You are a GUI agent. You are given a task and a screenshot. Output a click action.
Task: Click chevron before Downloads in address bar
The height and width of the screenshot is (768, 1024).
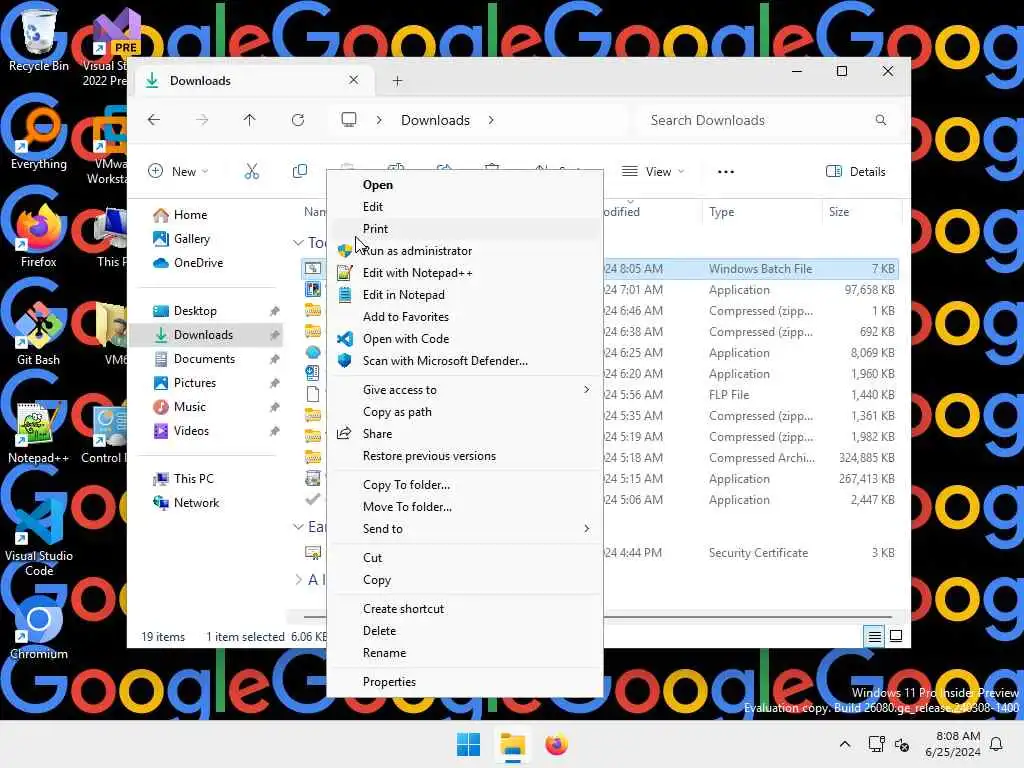pyautogui.click(x=379, y=120)
